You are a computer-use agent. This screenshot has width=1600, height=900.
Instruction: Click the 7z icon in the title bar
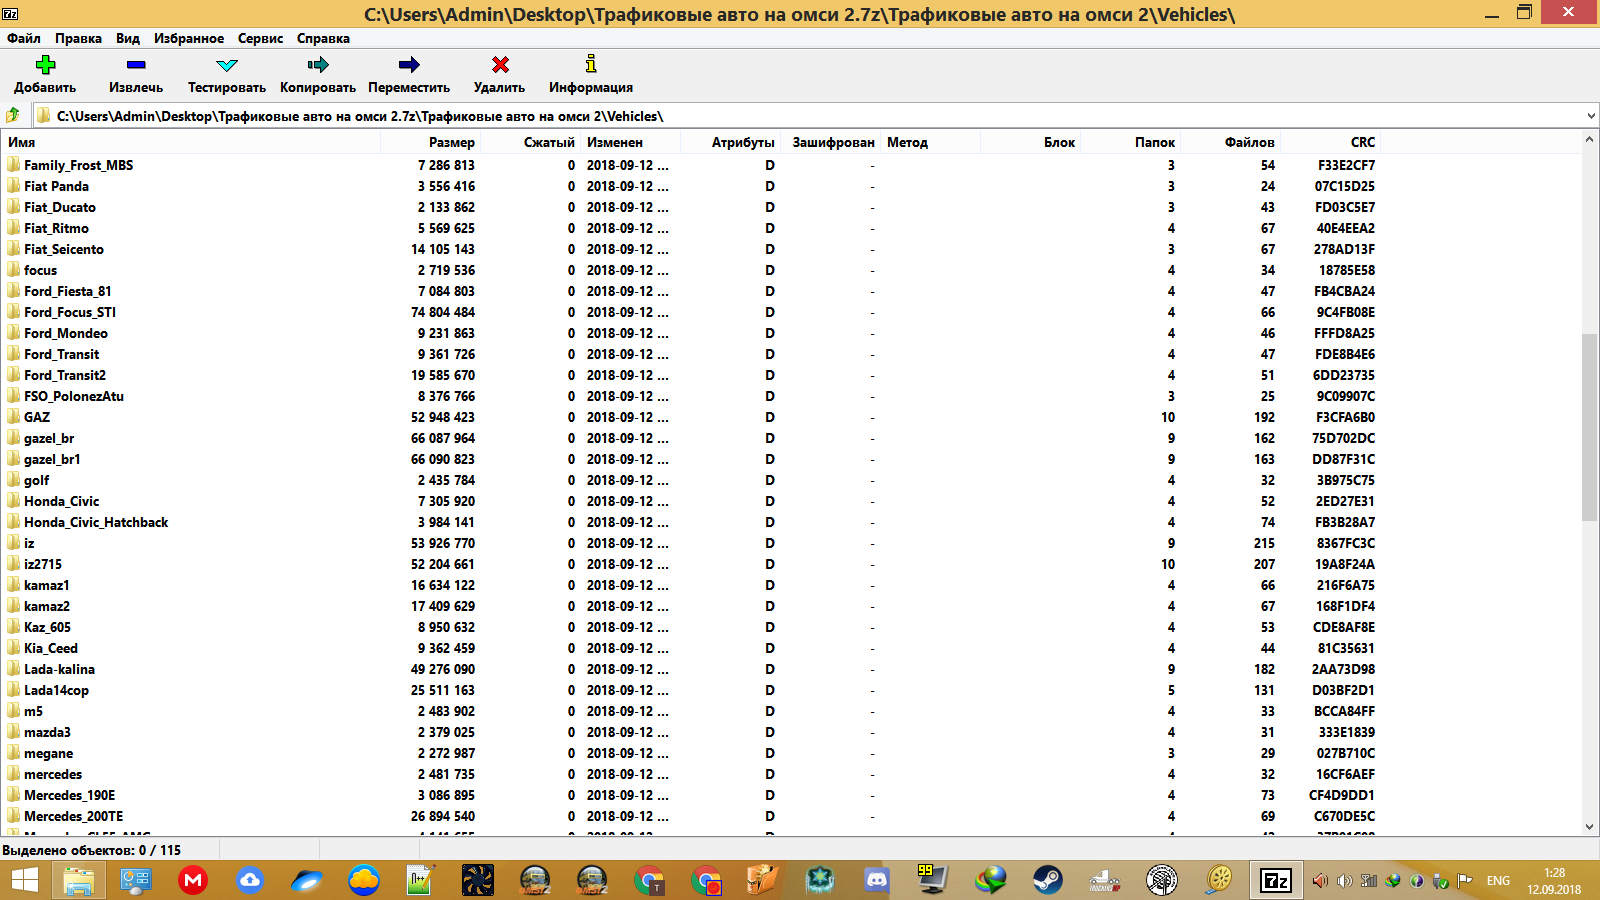click(x=11, y=14)
